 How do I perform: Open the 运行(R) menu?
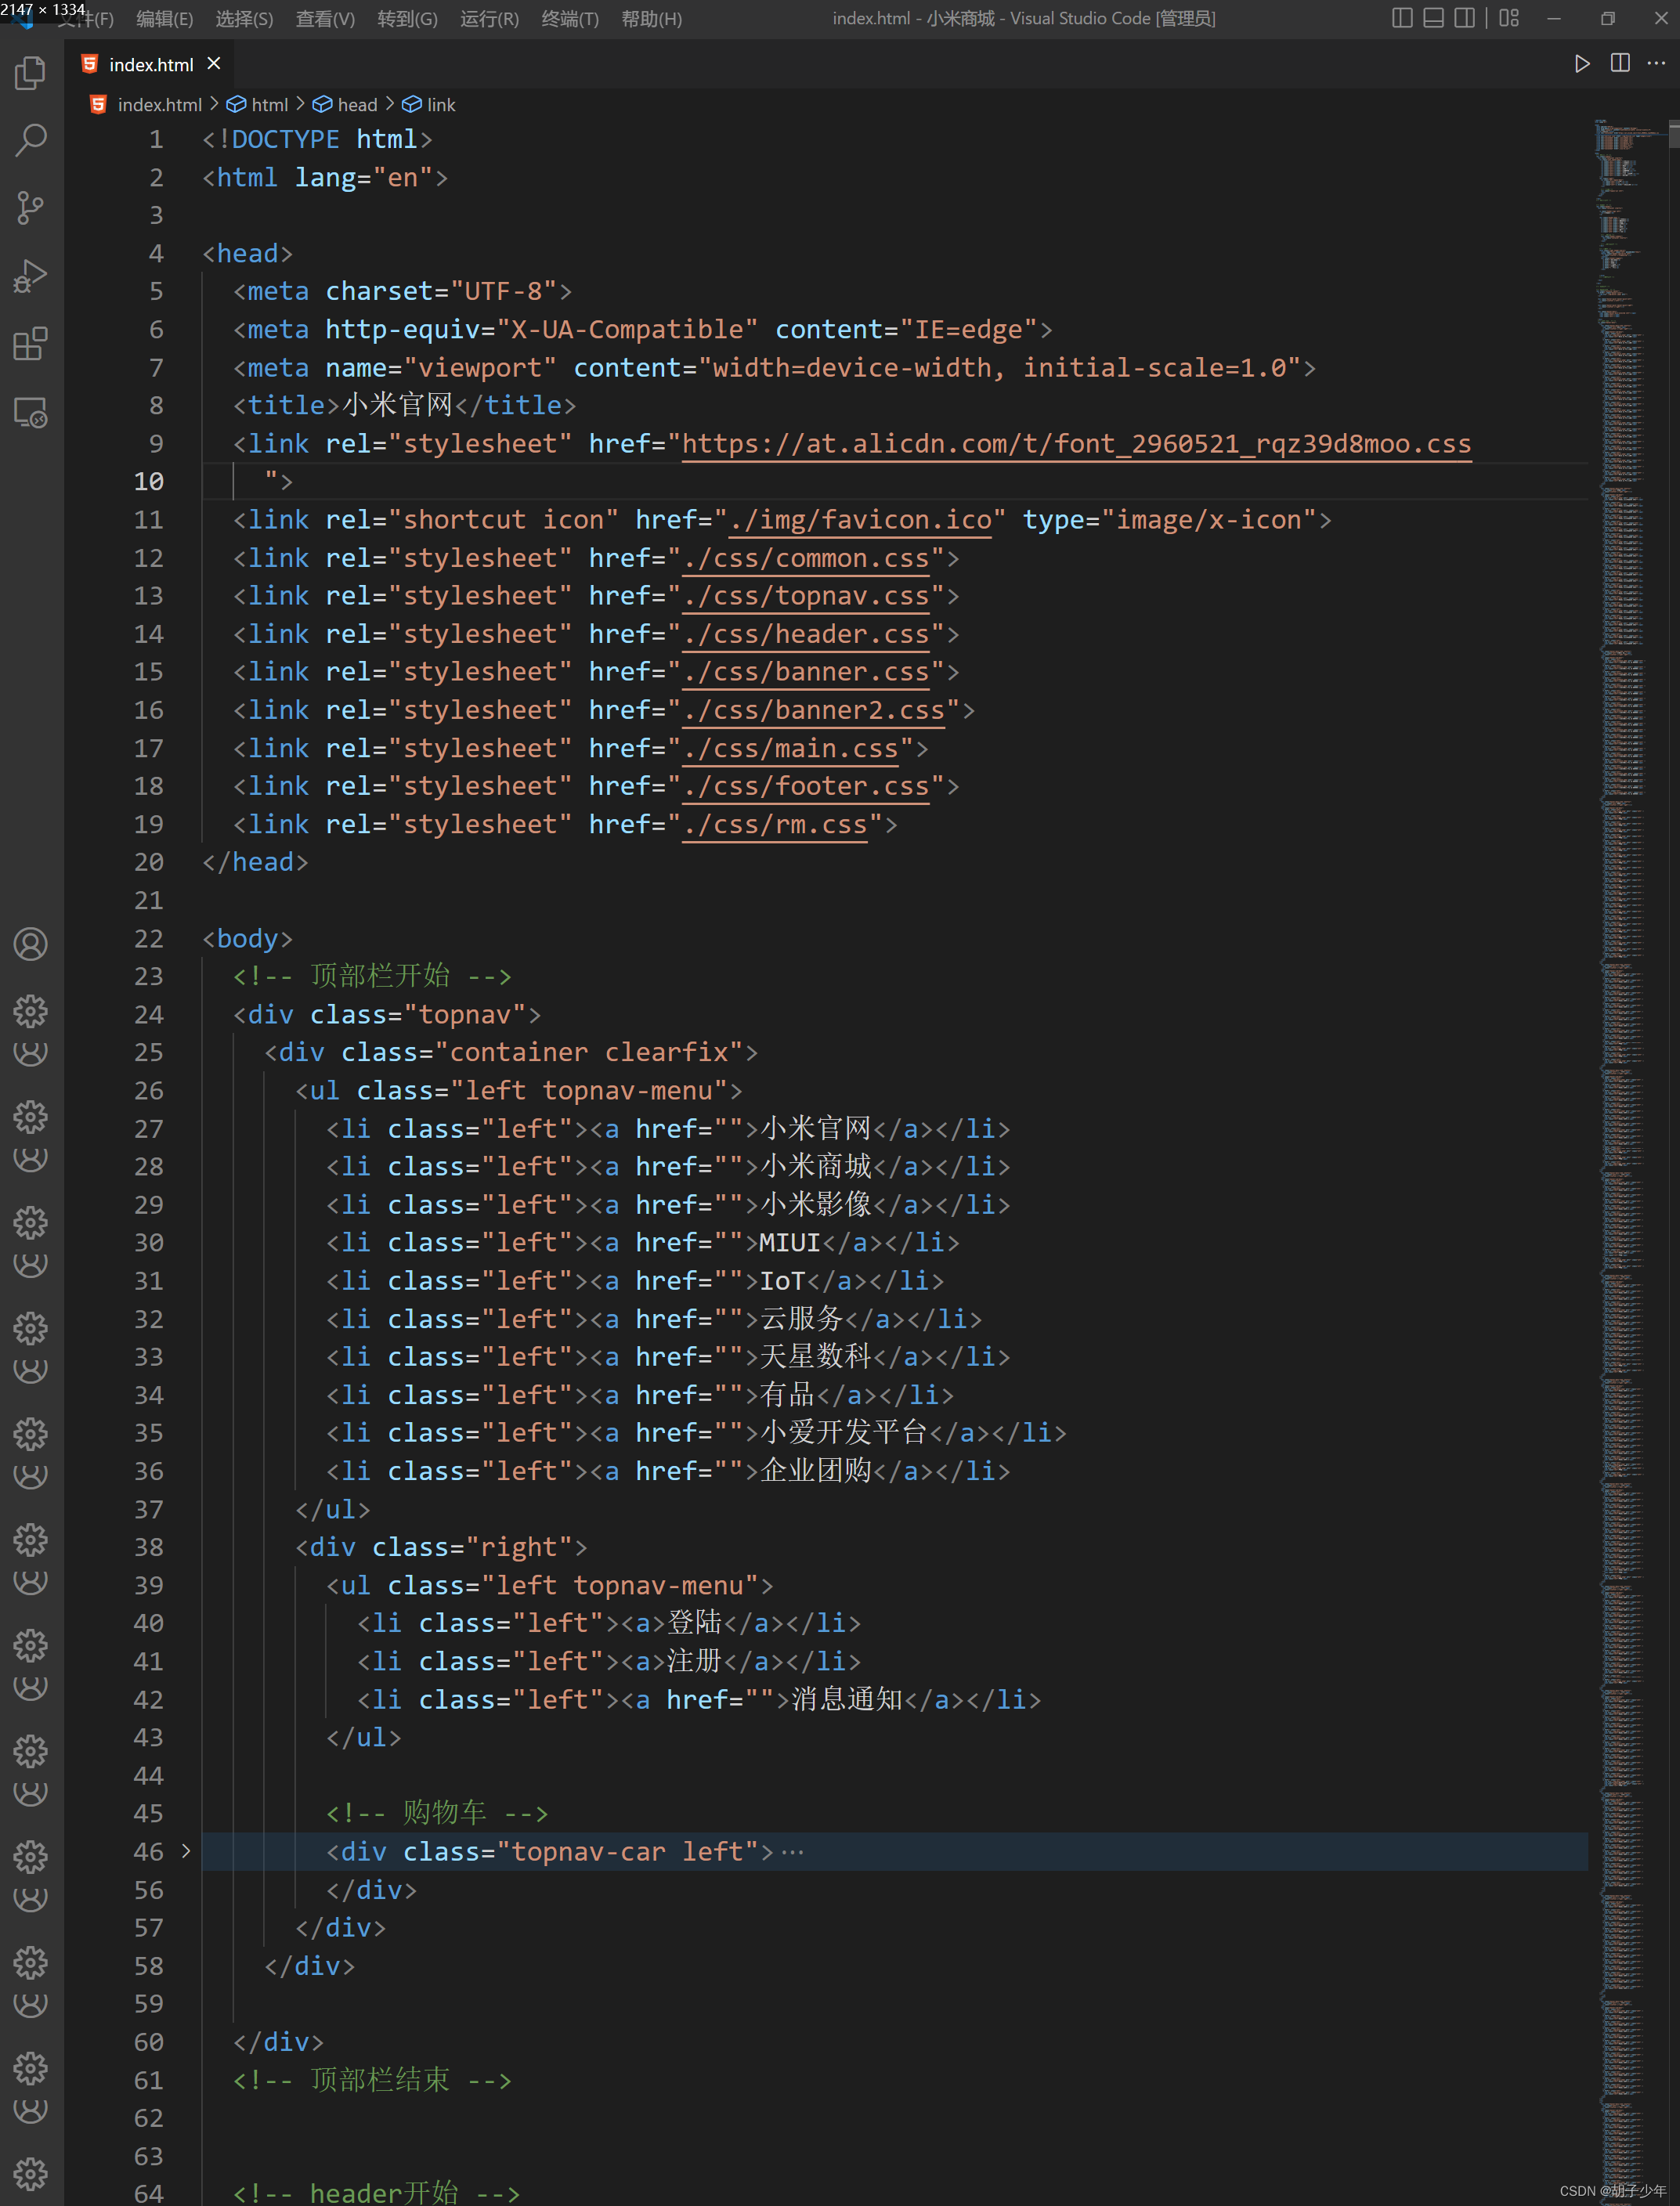point(489,19)
